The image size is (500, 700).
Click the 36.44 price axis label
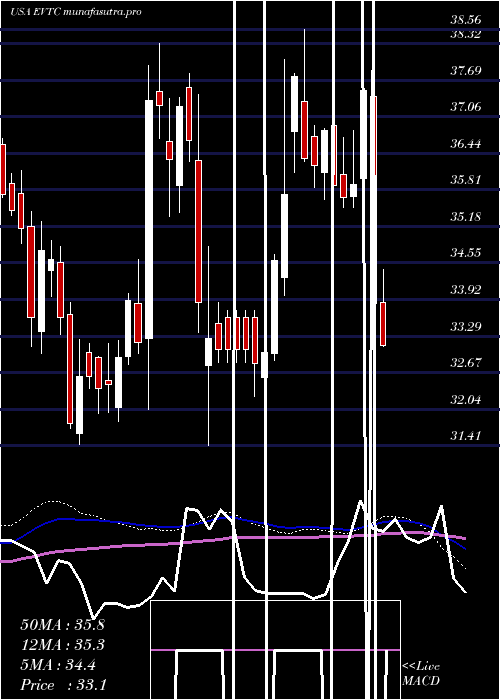[x=466, y=144]
